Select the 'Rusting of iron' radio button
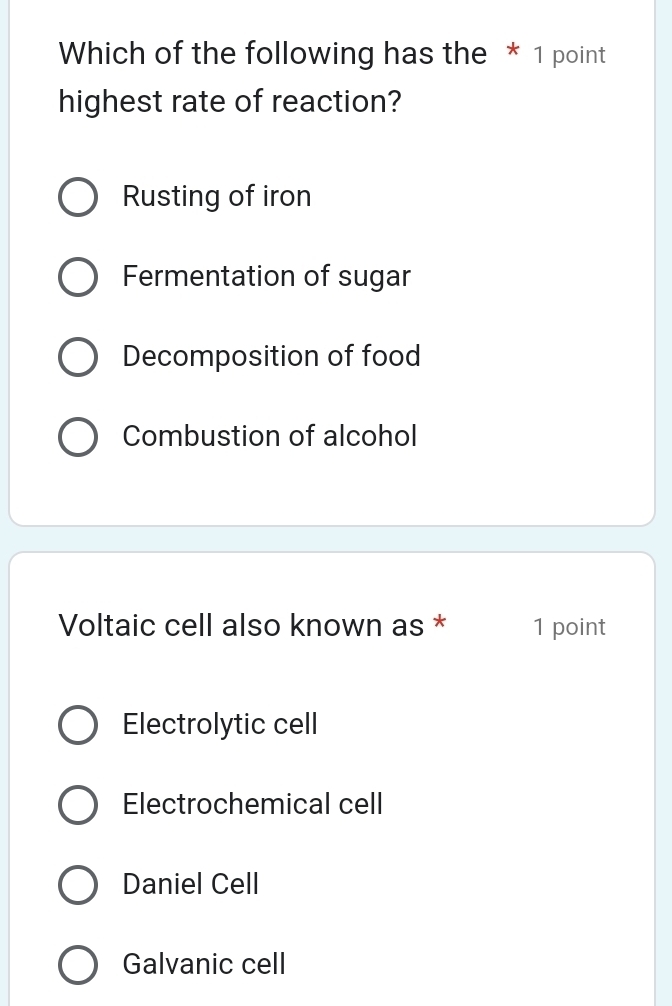672x1006 pixels. tap(78, 197)
